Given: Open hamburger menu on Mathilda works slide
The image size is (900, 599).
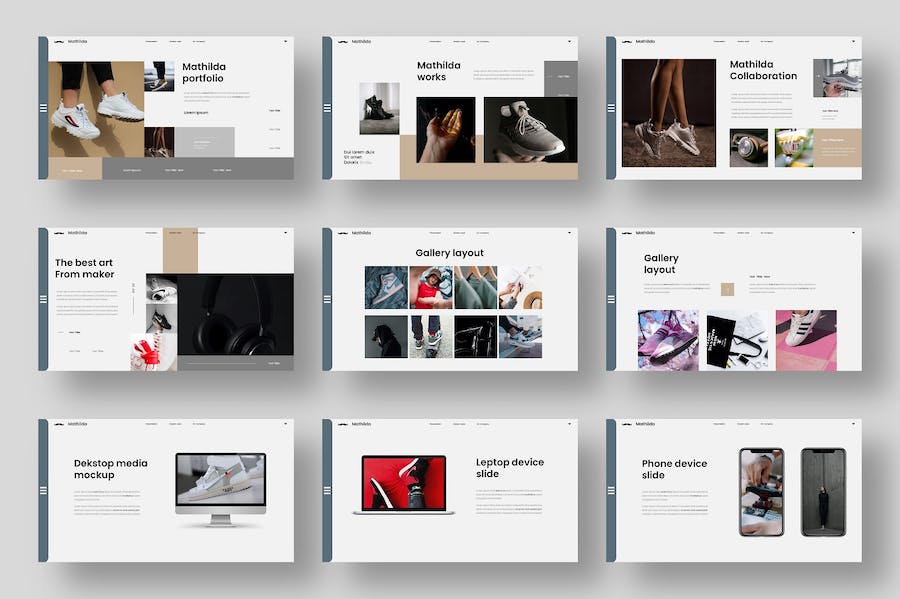Looking at the screenshot, I should pos(327,108).
